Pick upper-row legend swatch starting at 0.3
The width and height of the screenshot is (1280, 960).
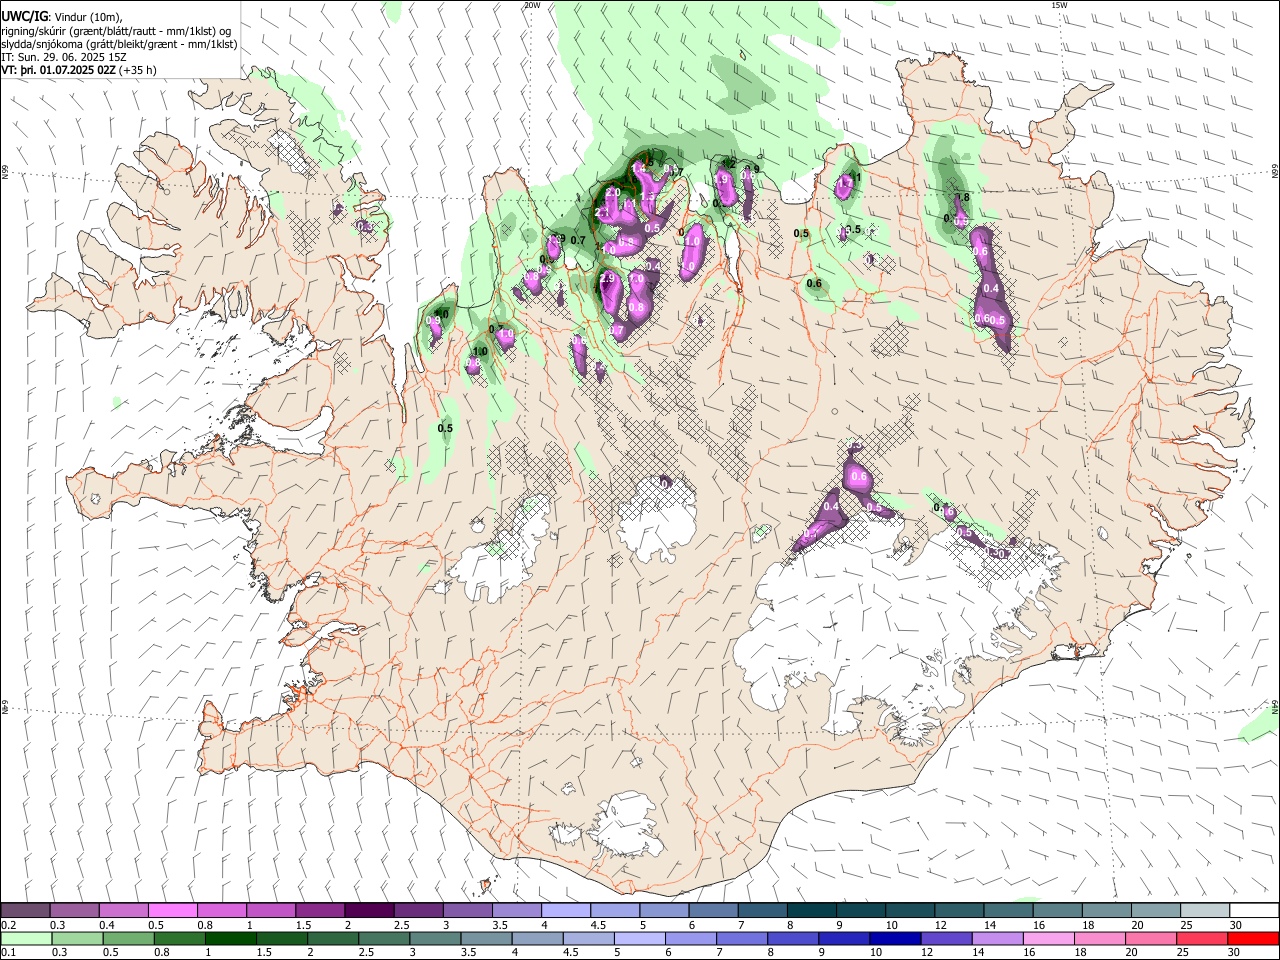(x=74, y=911)
